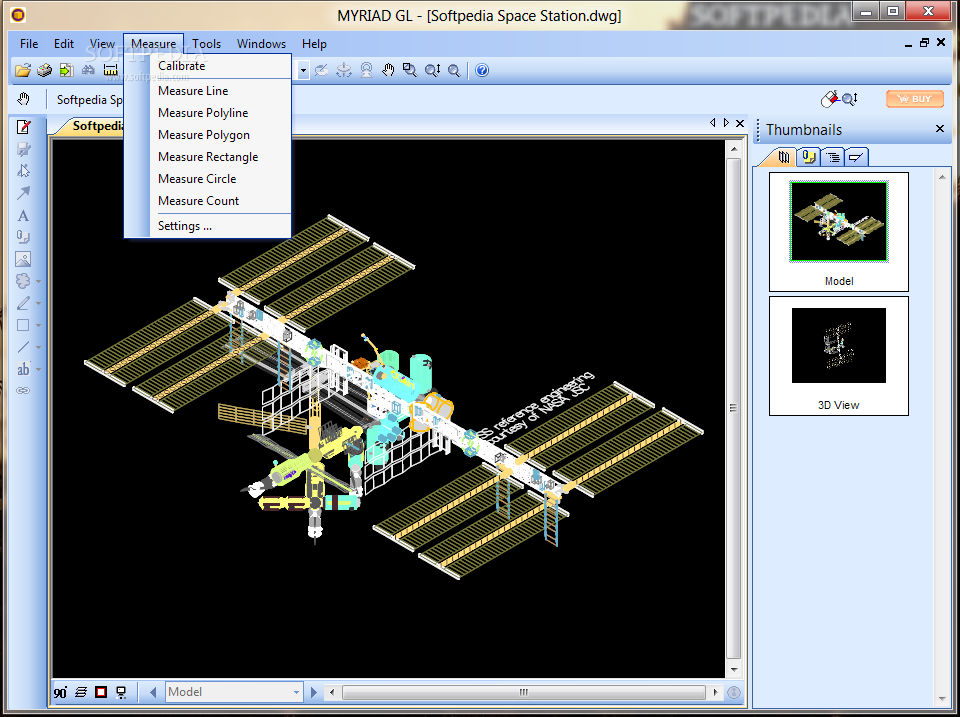The image size is (960, 717).
Task: Switch to the outline list tab in Thumbnails panel
Action: (x=833, y=157)
